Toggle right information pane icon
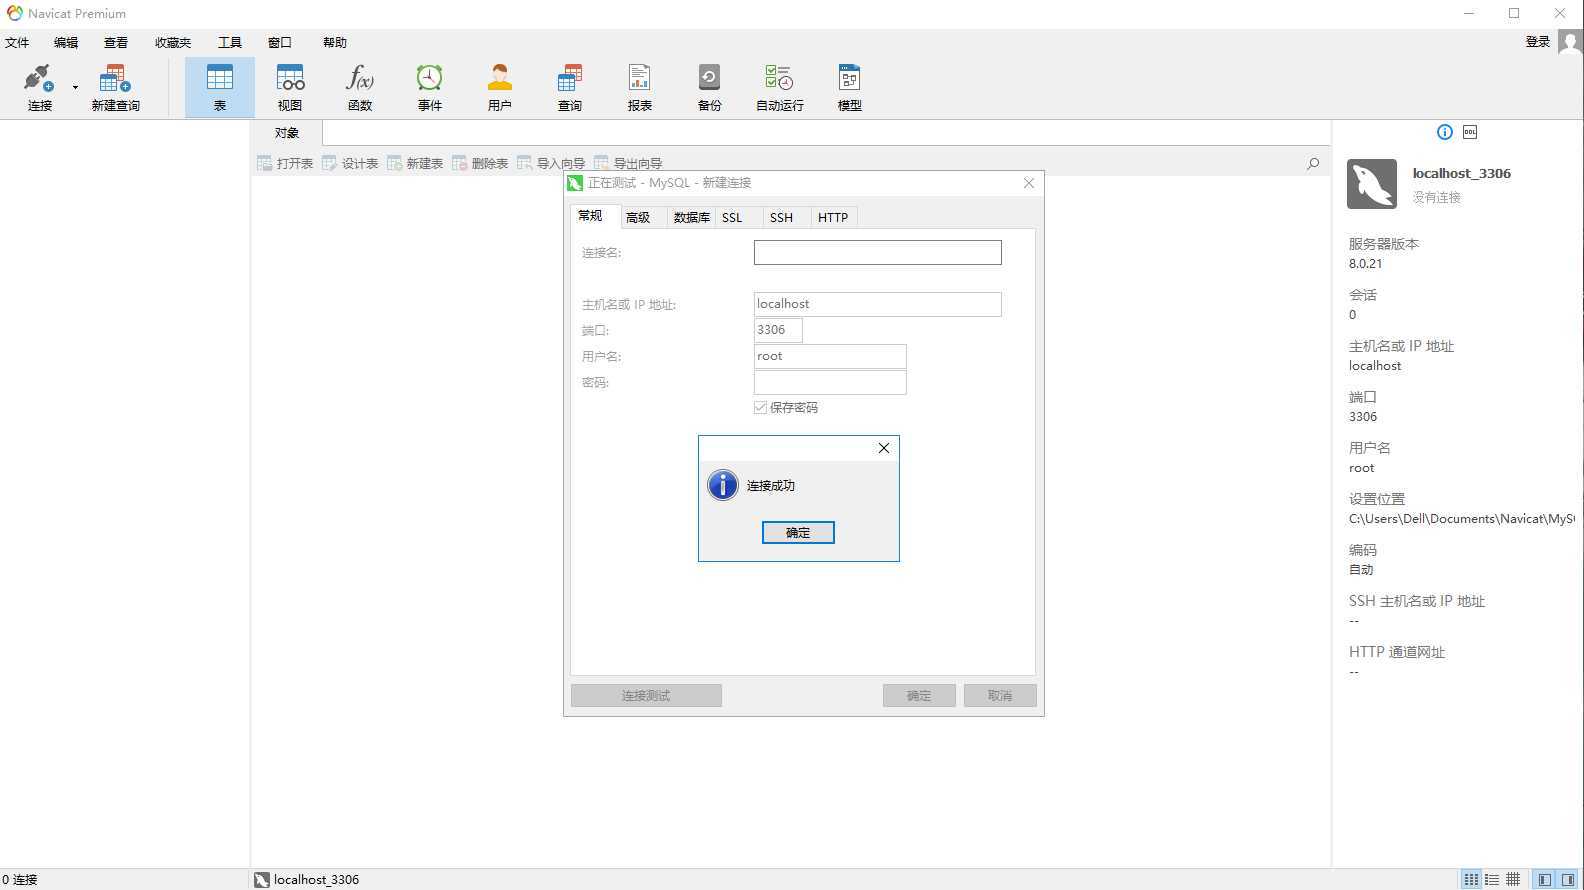 (1568, 880)
